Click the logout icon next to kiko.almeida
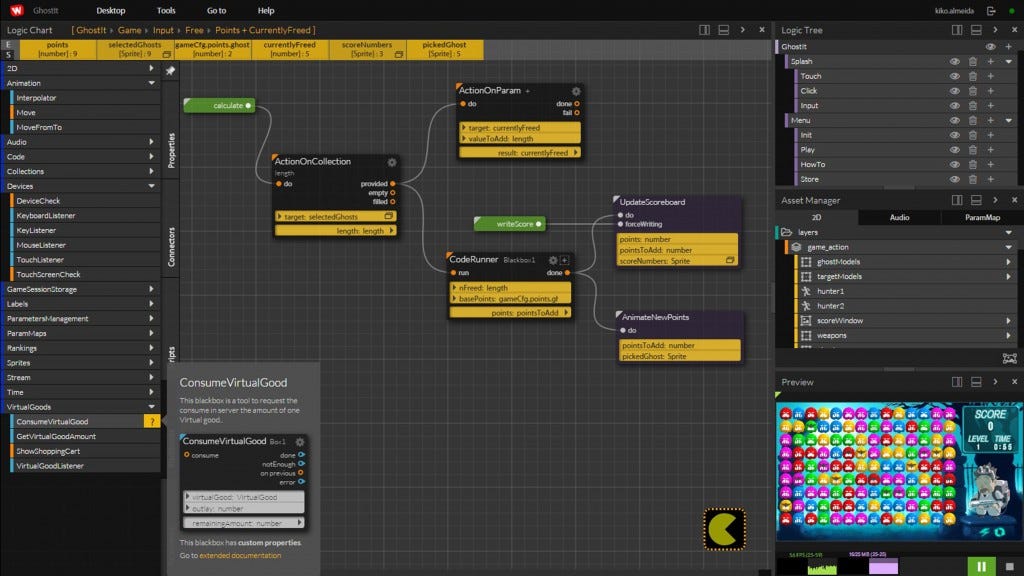The image size is (1024, 576). point(991,10)
